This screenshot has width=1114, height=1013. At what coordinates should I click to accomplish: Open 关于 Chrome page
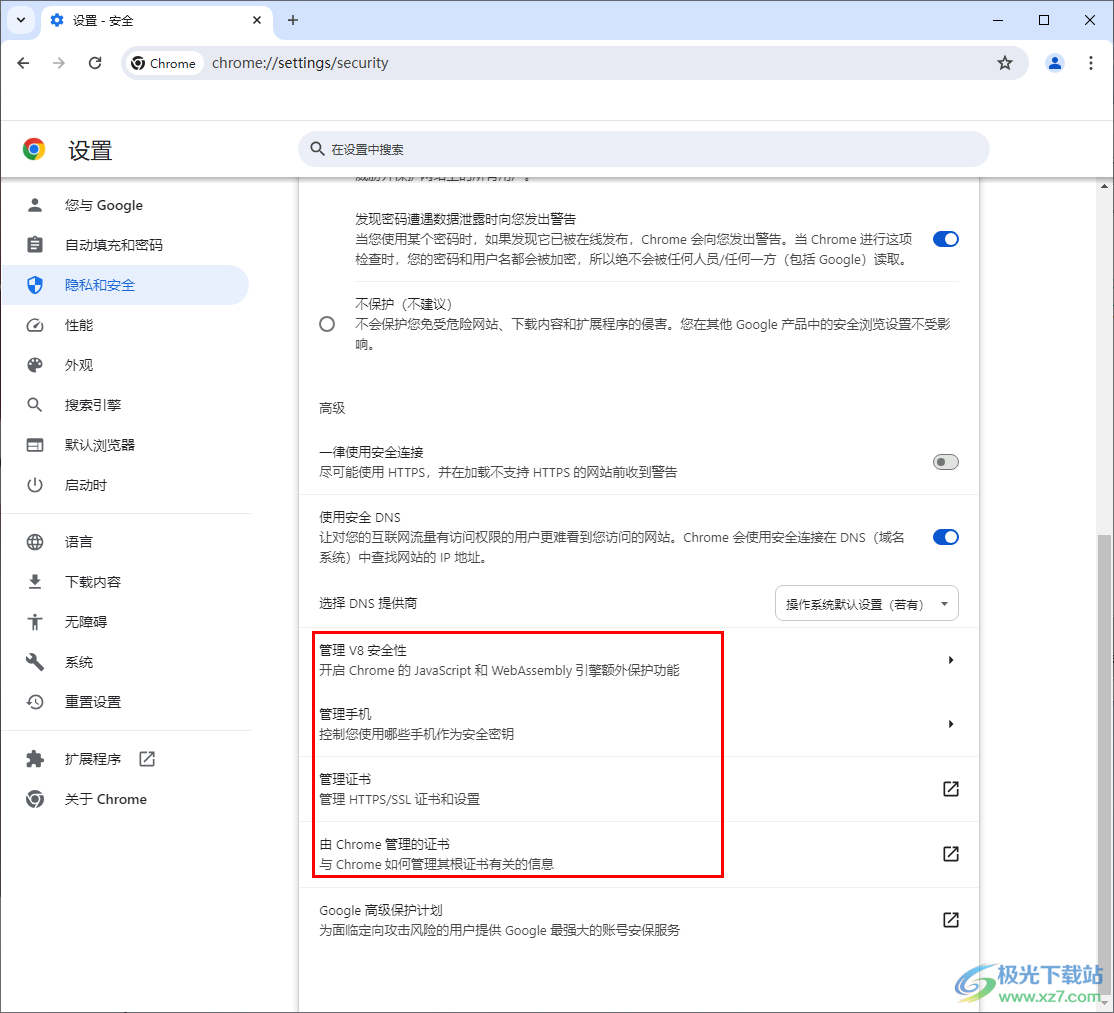click(x=126, y=799)
